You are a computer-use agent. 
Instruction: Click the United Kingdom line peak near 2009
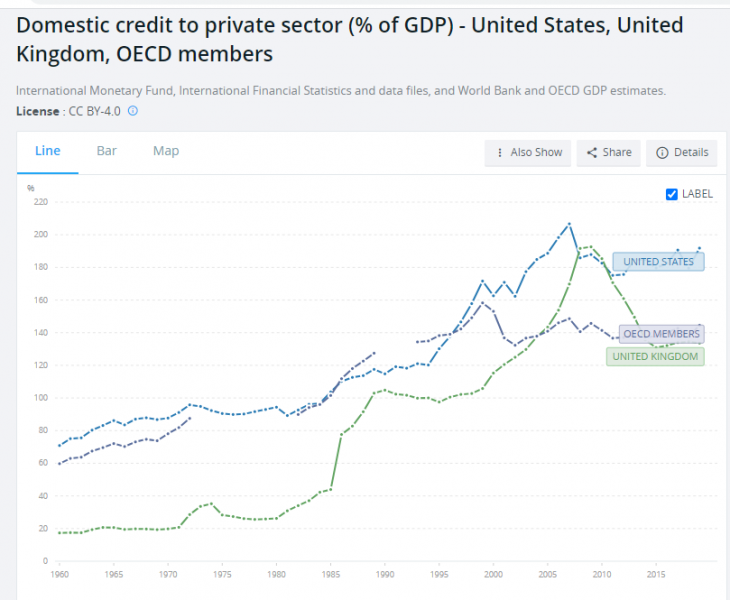tap(591, 246)
